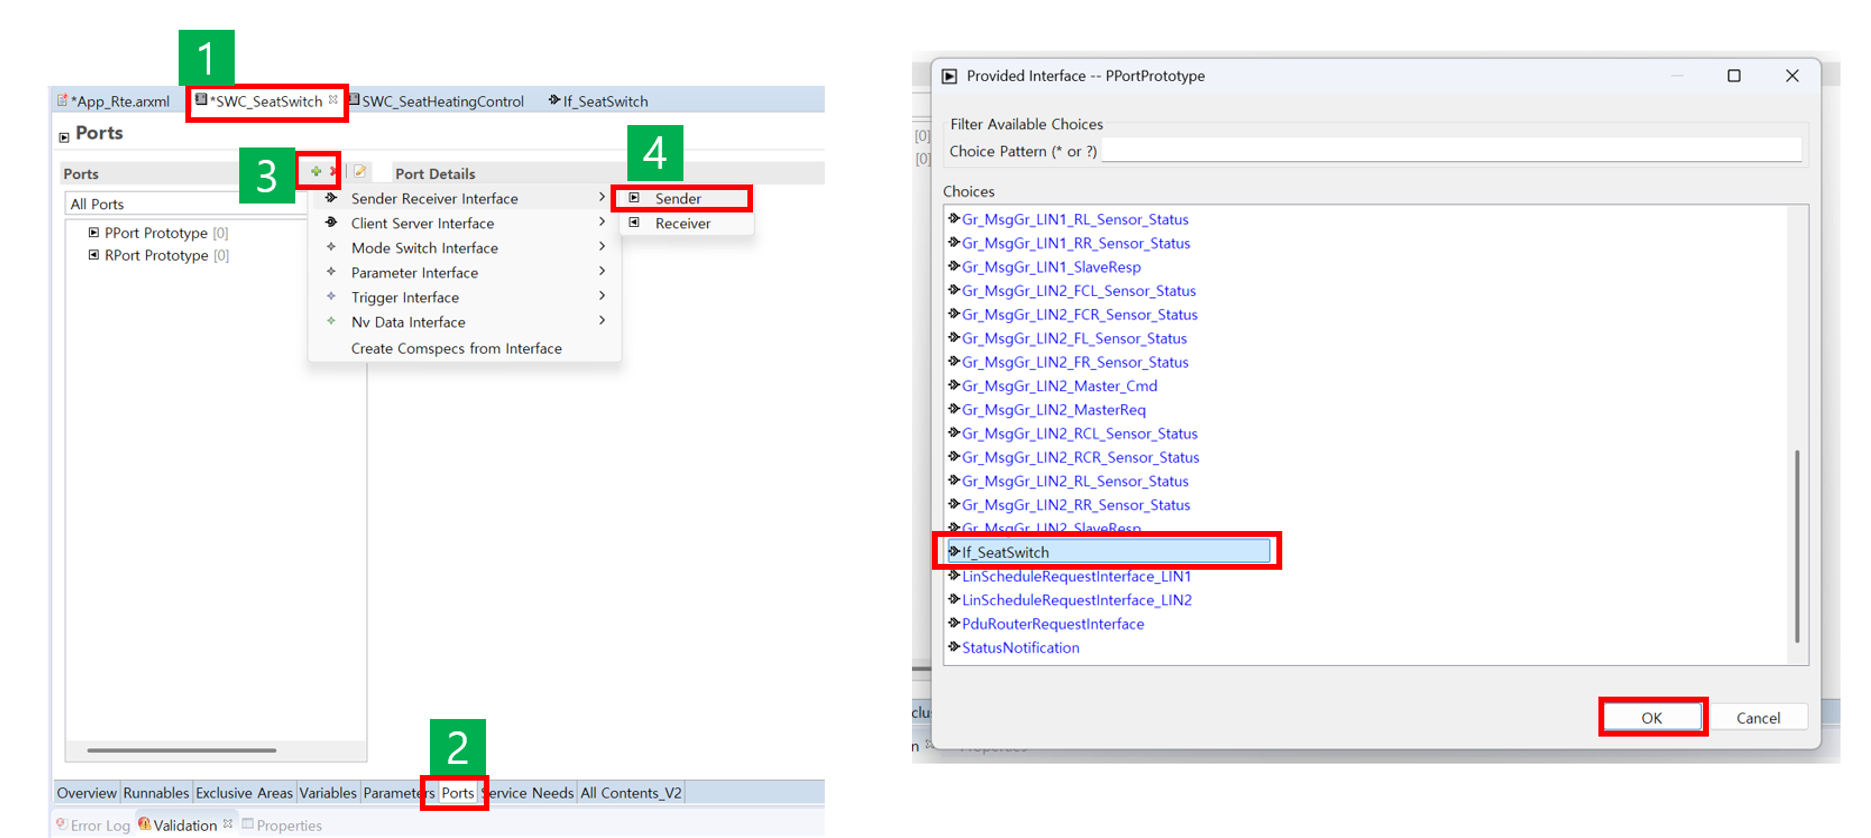Focus the Choice Pattern filter field
The width and height of the screenshot is (1871, 838).
tap(1450, 151)
